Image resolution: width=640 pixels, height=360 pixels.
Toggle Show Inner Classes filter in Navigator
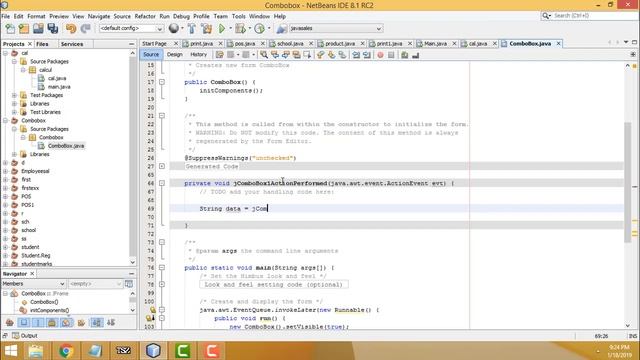[66, 322]
